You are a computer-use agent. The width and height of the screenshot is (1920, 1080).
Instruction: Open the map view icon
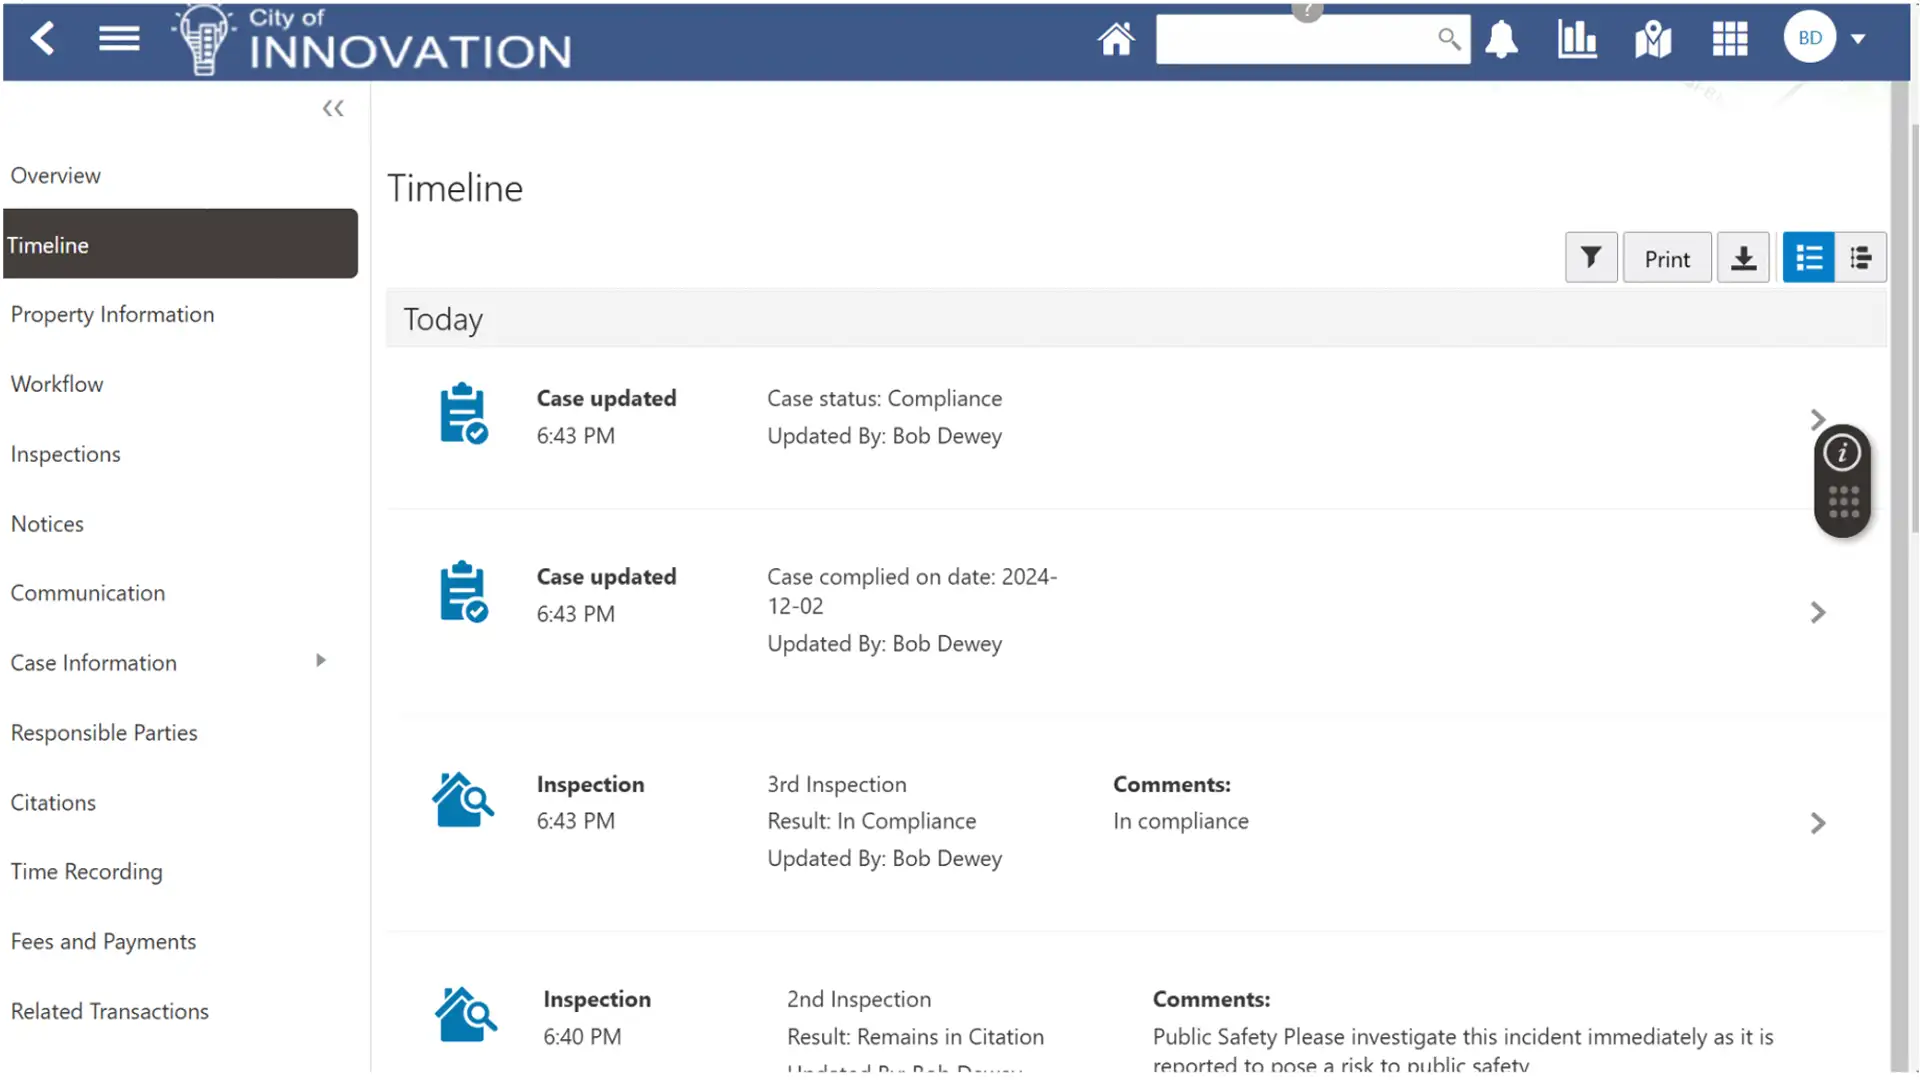1653,40
